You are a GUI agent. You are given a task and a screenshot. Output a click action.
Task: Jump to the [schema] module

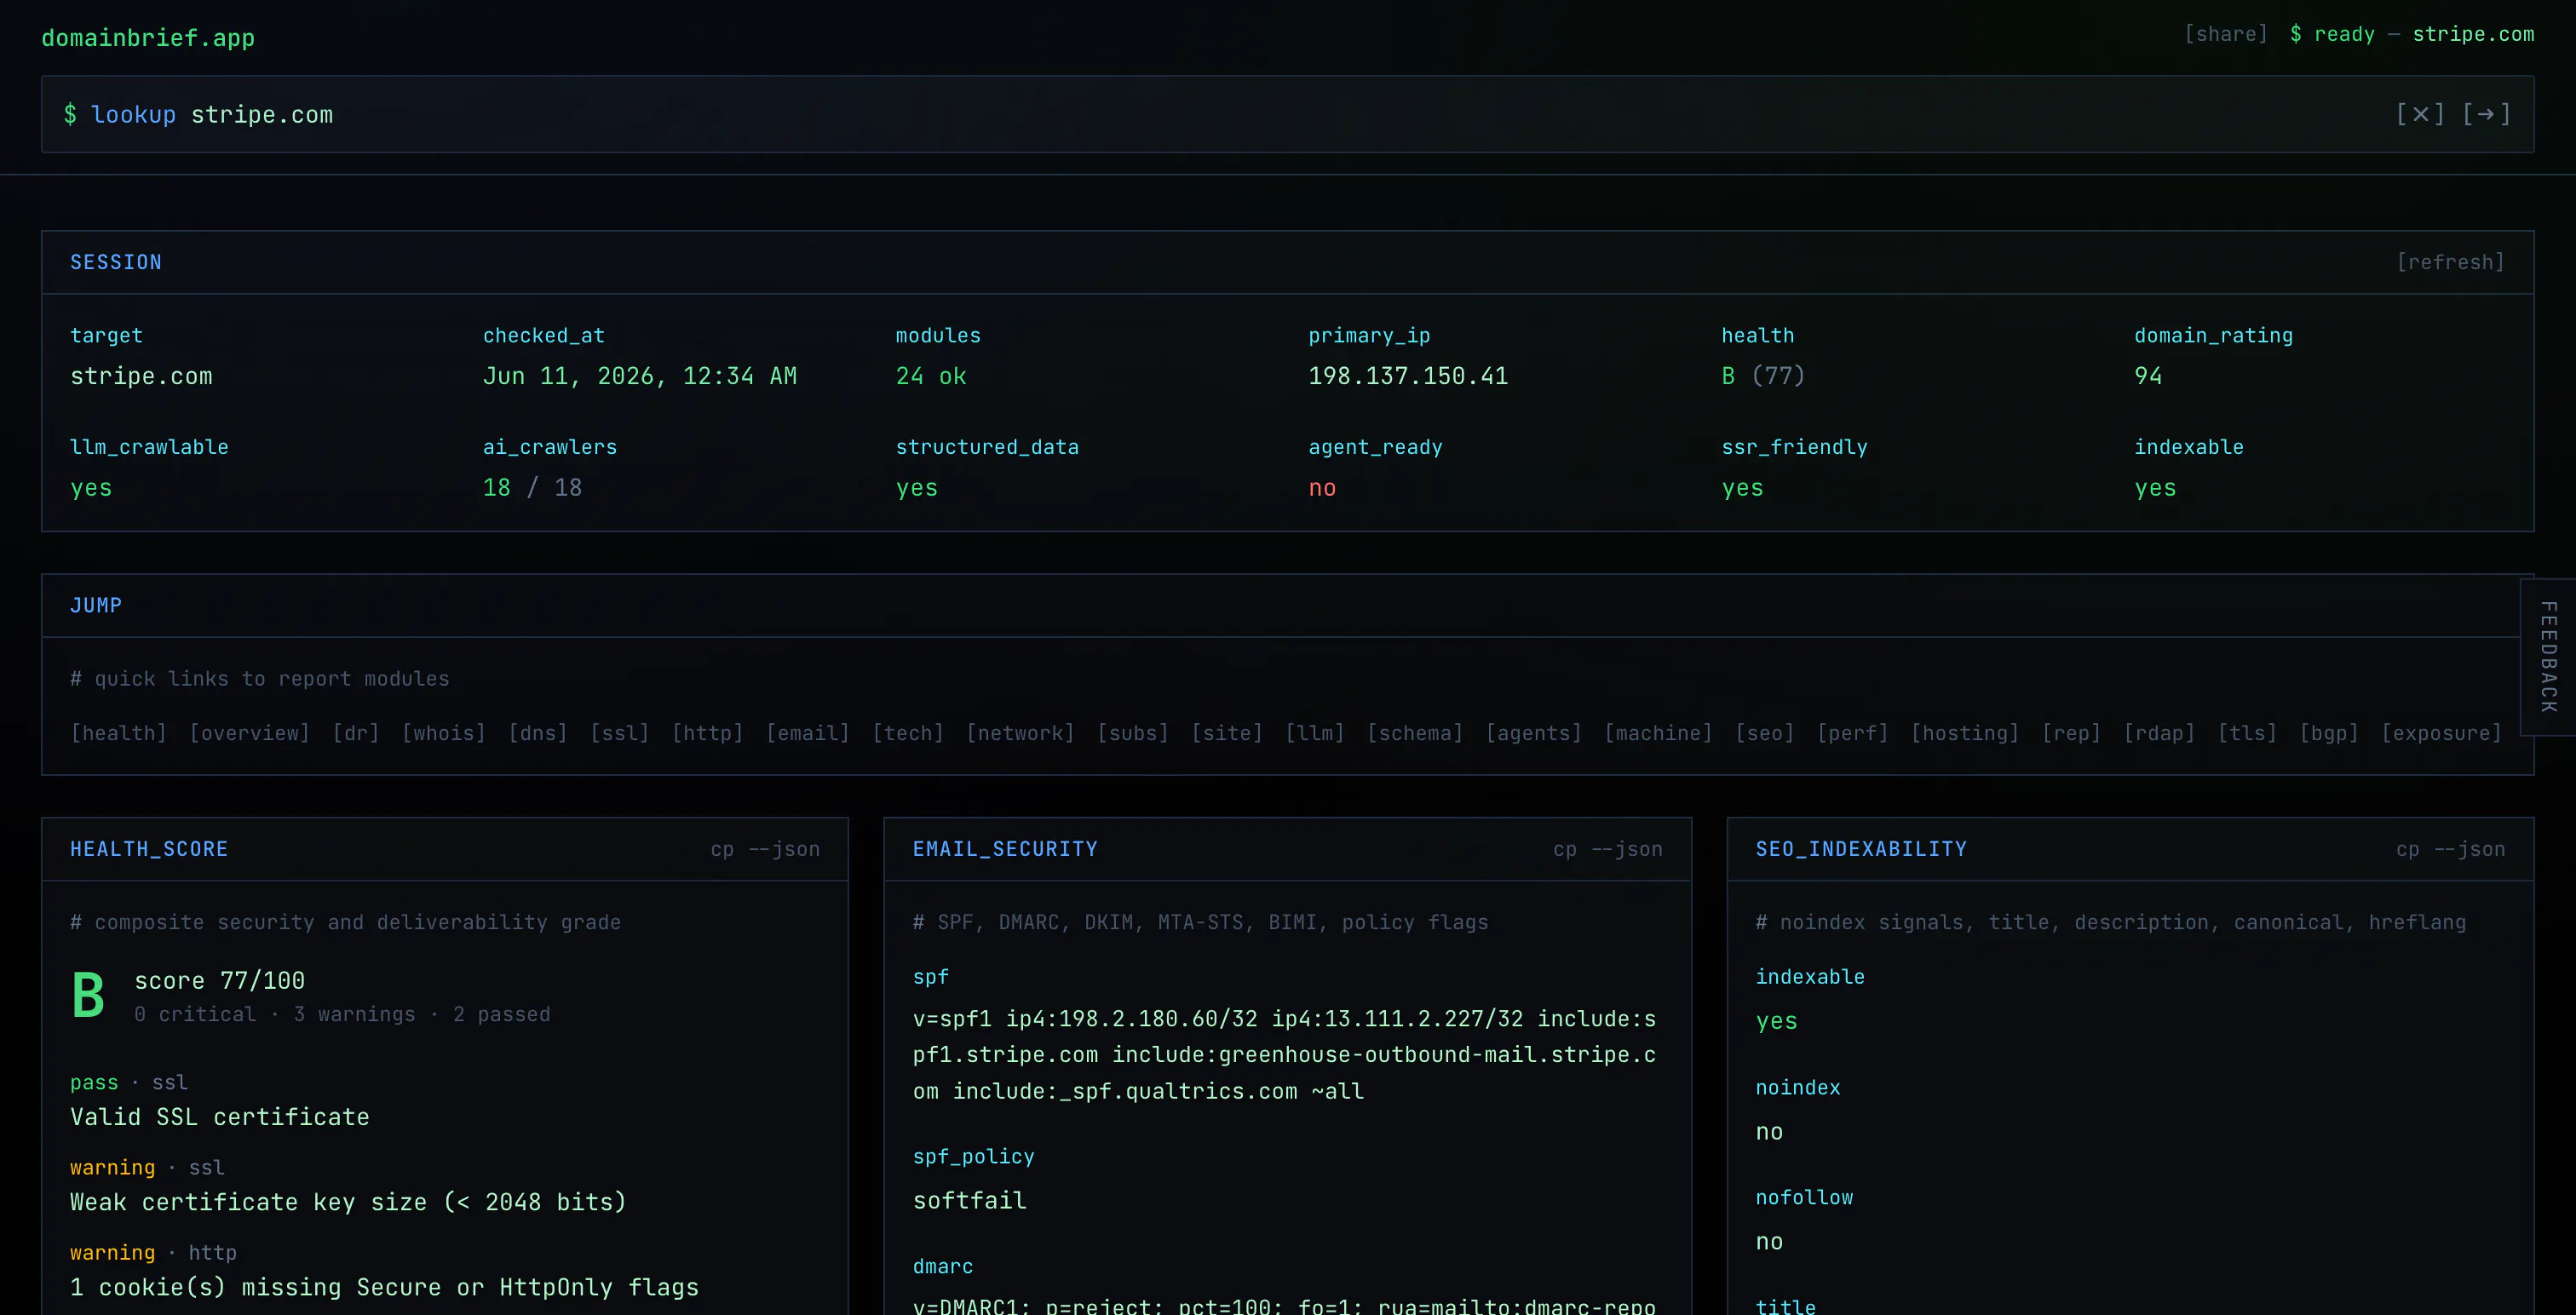click(1415, 733)
